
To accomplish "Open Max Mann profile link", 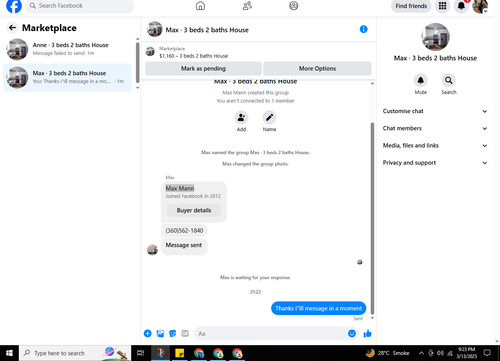I will click(x=180, y=188).
